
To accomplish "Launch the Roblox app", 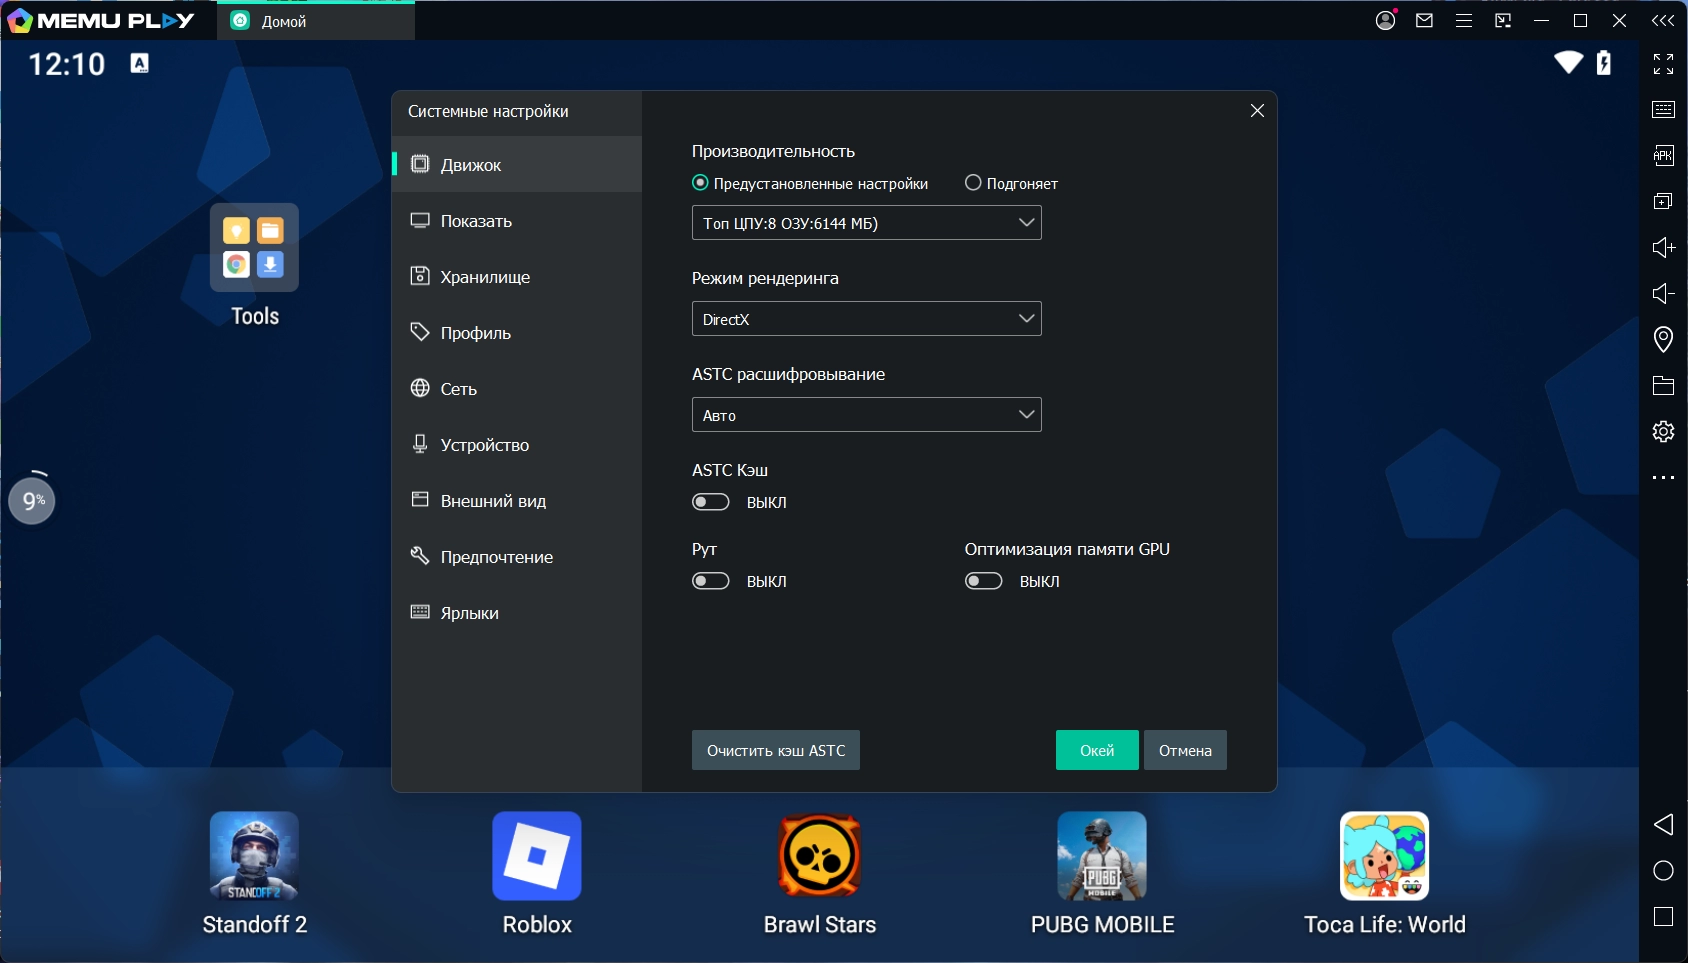I will pos(537,873).
